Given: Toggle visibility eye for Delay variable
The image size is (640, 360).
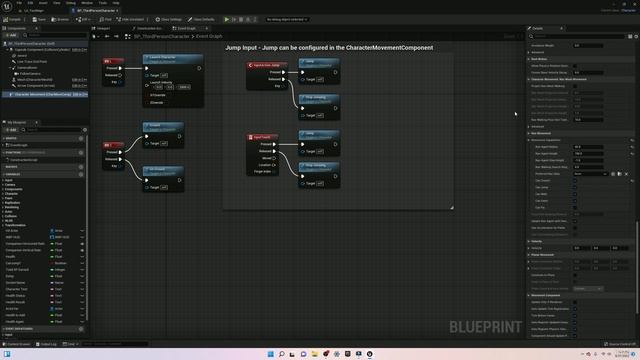Looking at the screenshot, I should 82,276.
